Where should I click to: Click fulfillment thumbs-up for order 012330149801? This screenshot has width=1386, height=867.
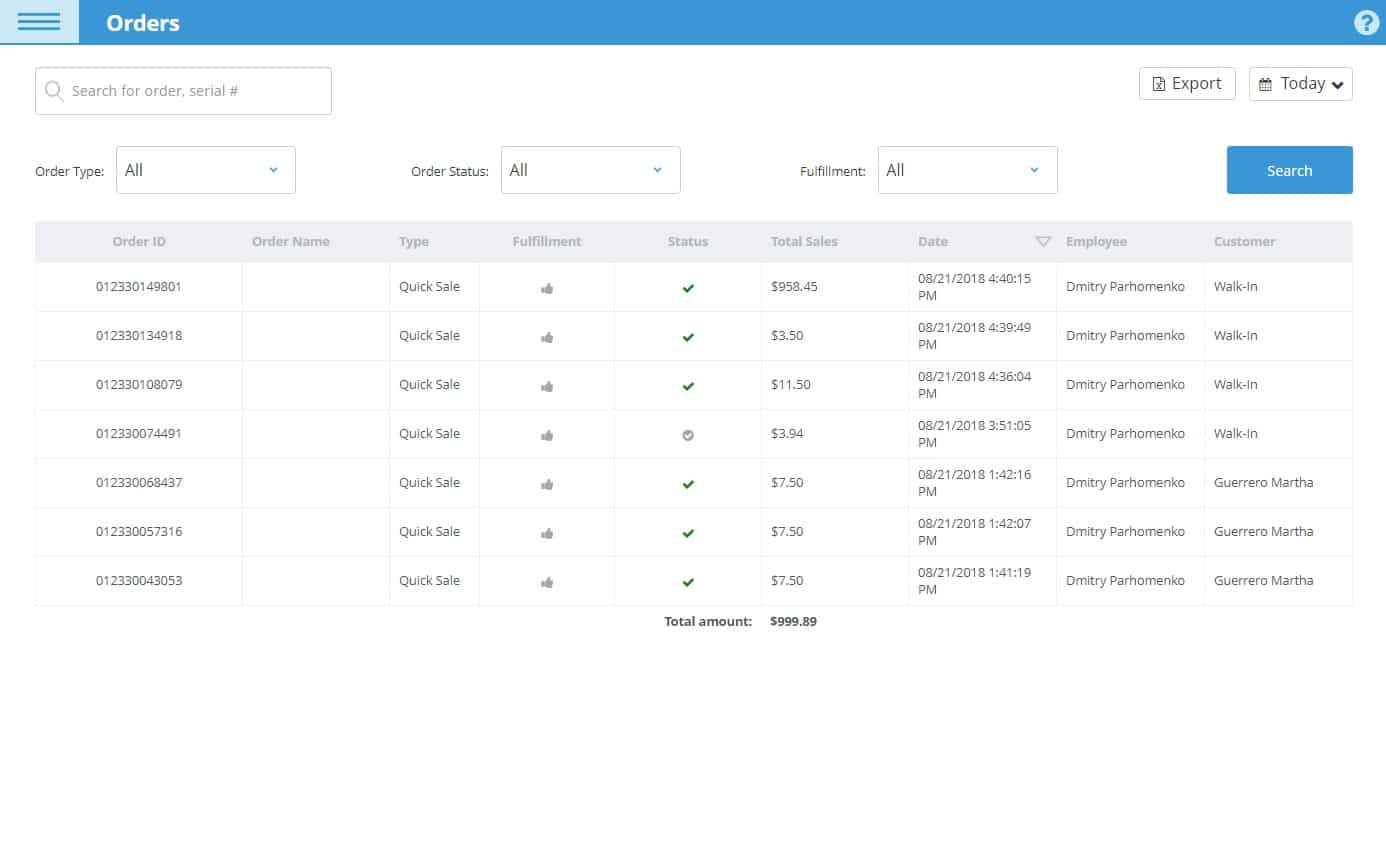[547, 288]
